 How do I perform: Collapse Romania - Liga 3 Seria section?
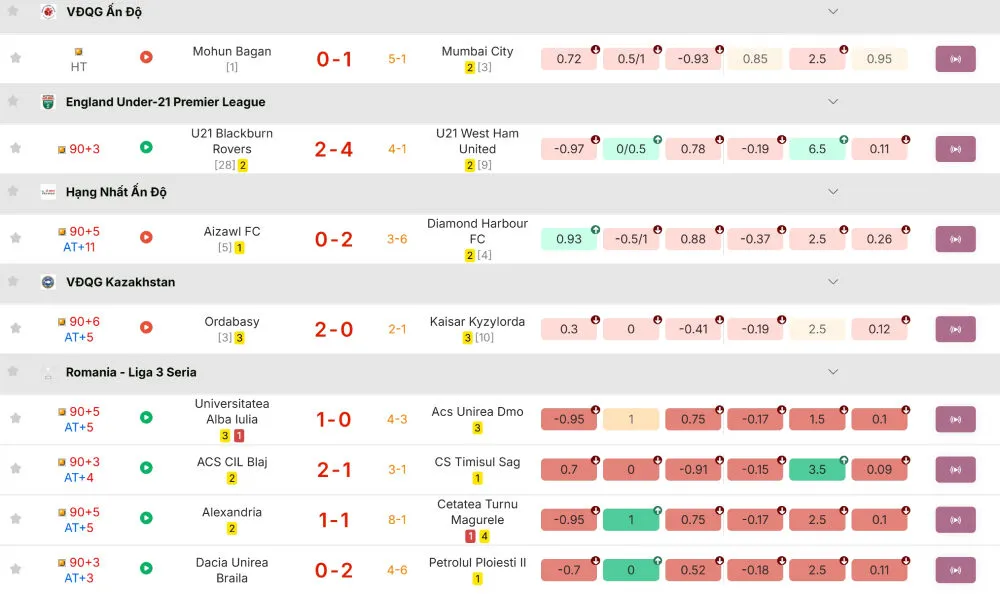point(832,372)
